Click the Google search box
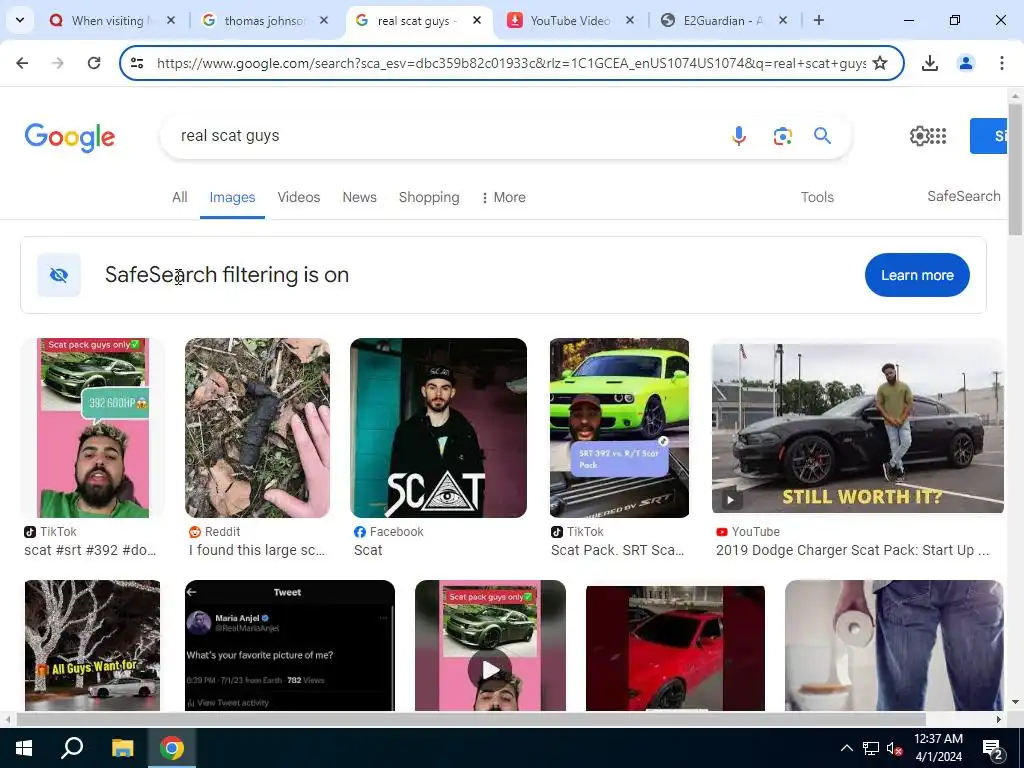The width and height of the screenshot is (1024, 768). (444, 136)
